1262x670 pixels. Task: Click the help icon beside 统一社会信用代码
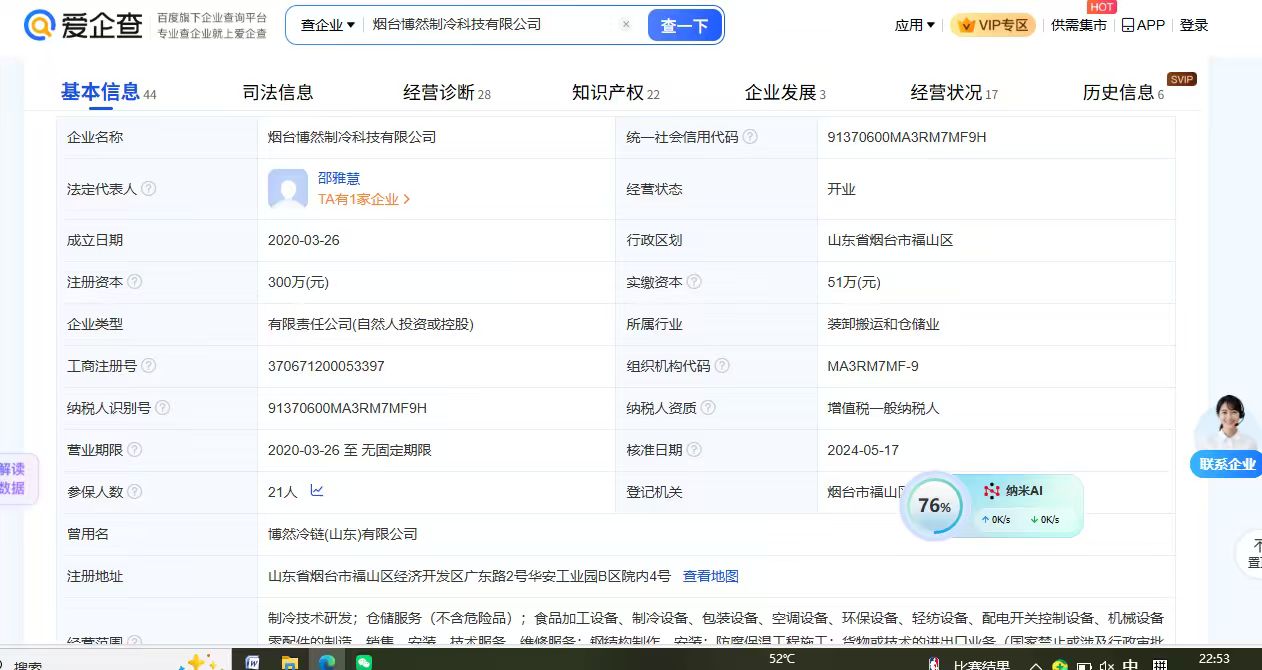(x=750, y=137)
